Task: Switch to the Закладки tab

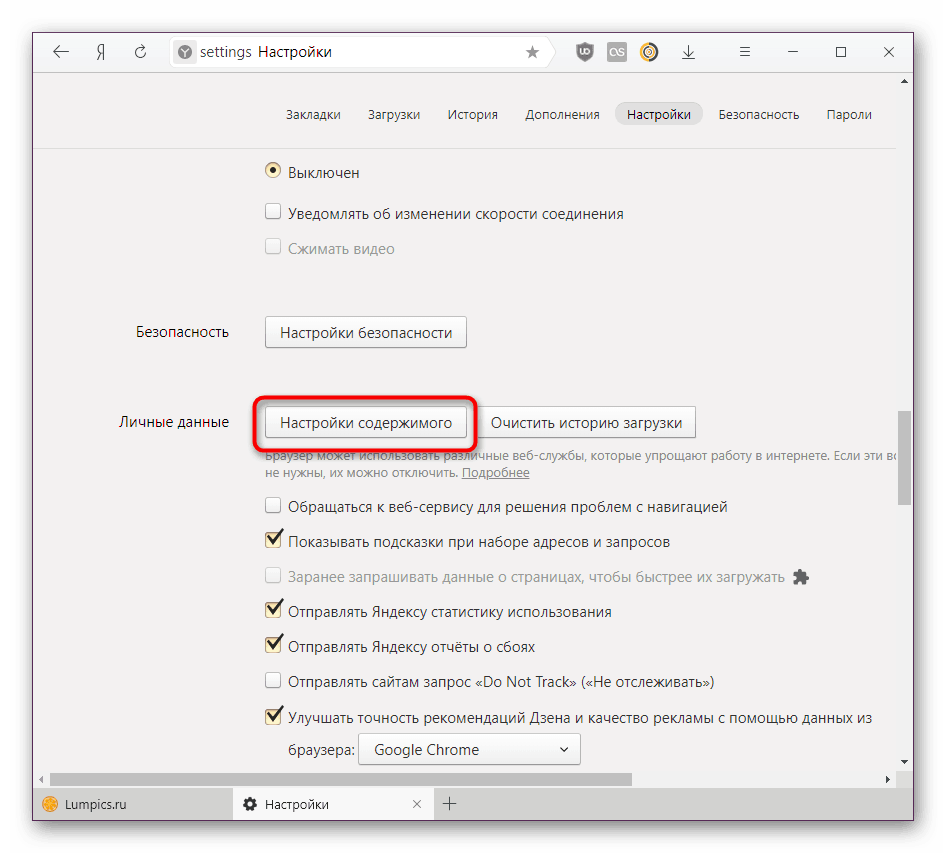Action: point(313,115)
